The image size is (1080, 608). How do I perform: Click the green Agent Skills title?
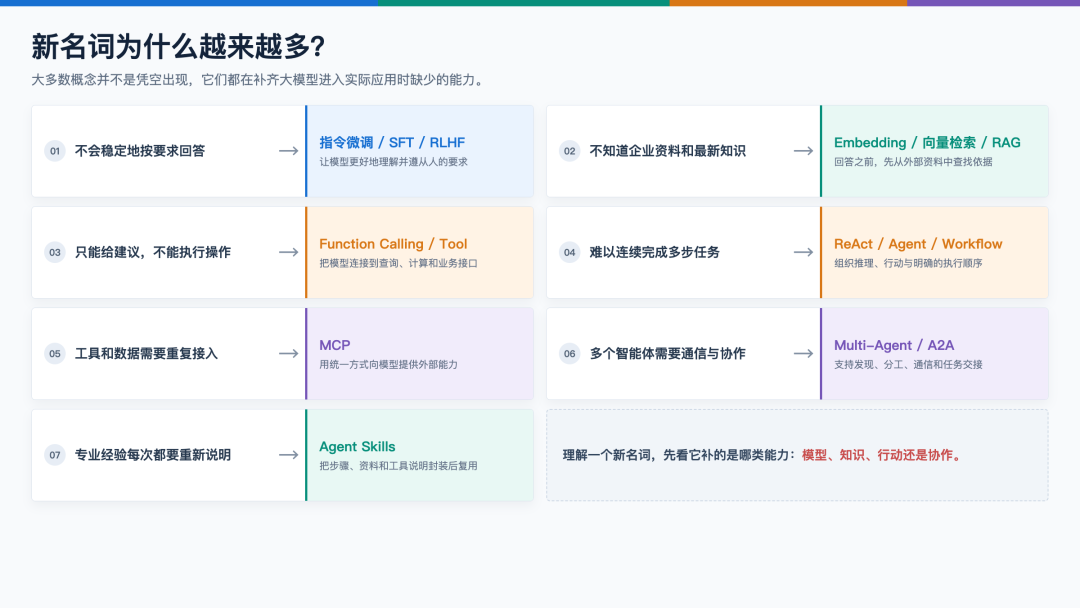point(357,446)
